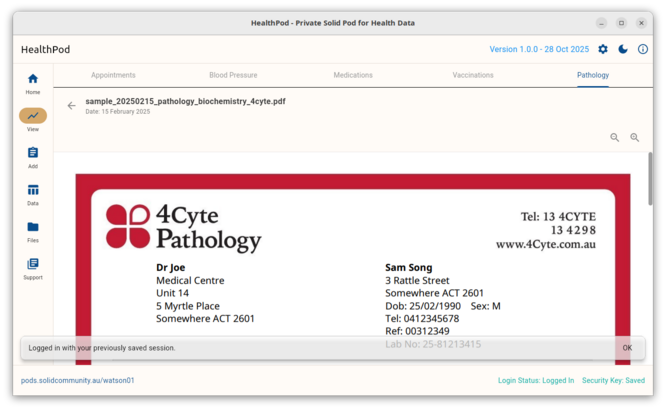Minimize the HealthPod window
This screenshot has height=410, width=666.
coord(601,23)
